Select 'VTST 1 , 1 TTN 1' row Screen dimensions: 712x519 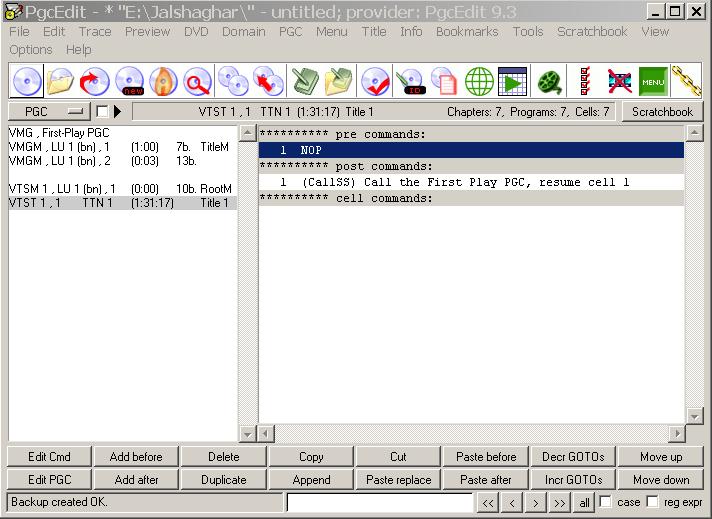[x=123, y=203]
